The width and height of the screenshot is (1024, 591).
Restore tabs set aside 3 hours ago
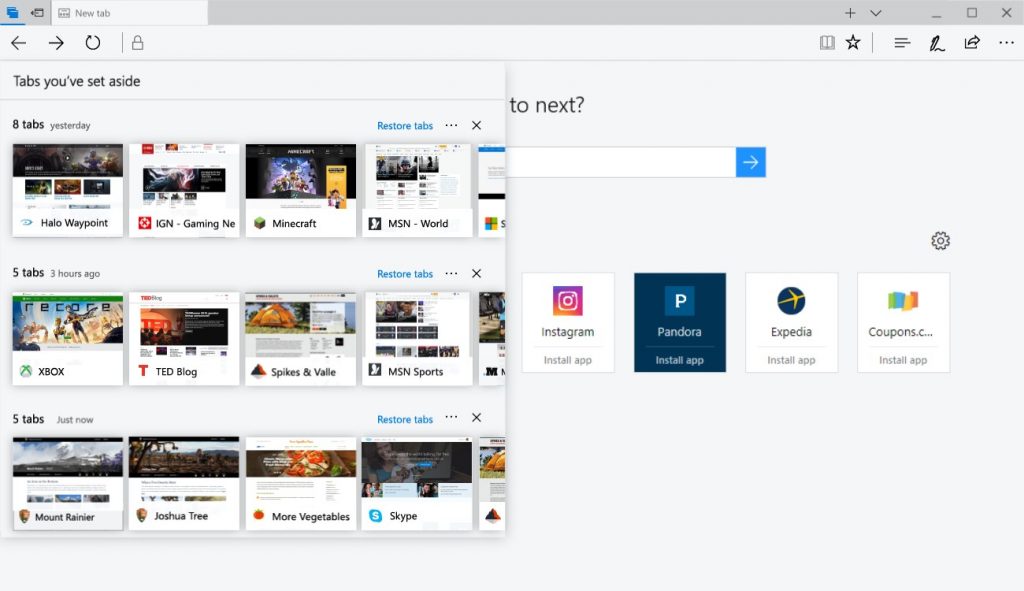pos(405,274)
